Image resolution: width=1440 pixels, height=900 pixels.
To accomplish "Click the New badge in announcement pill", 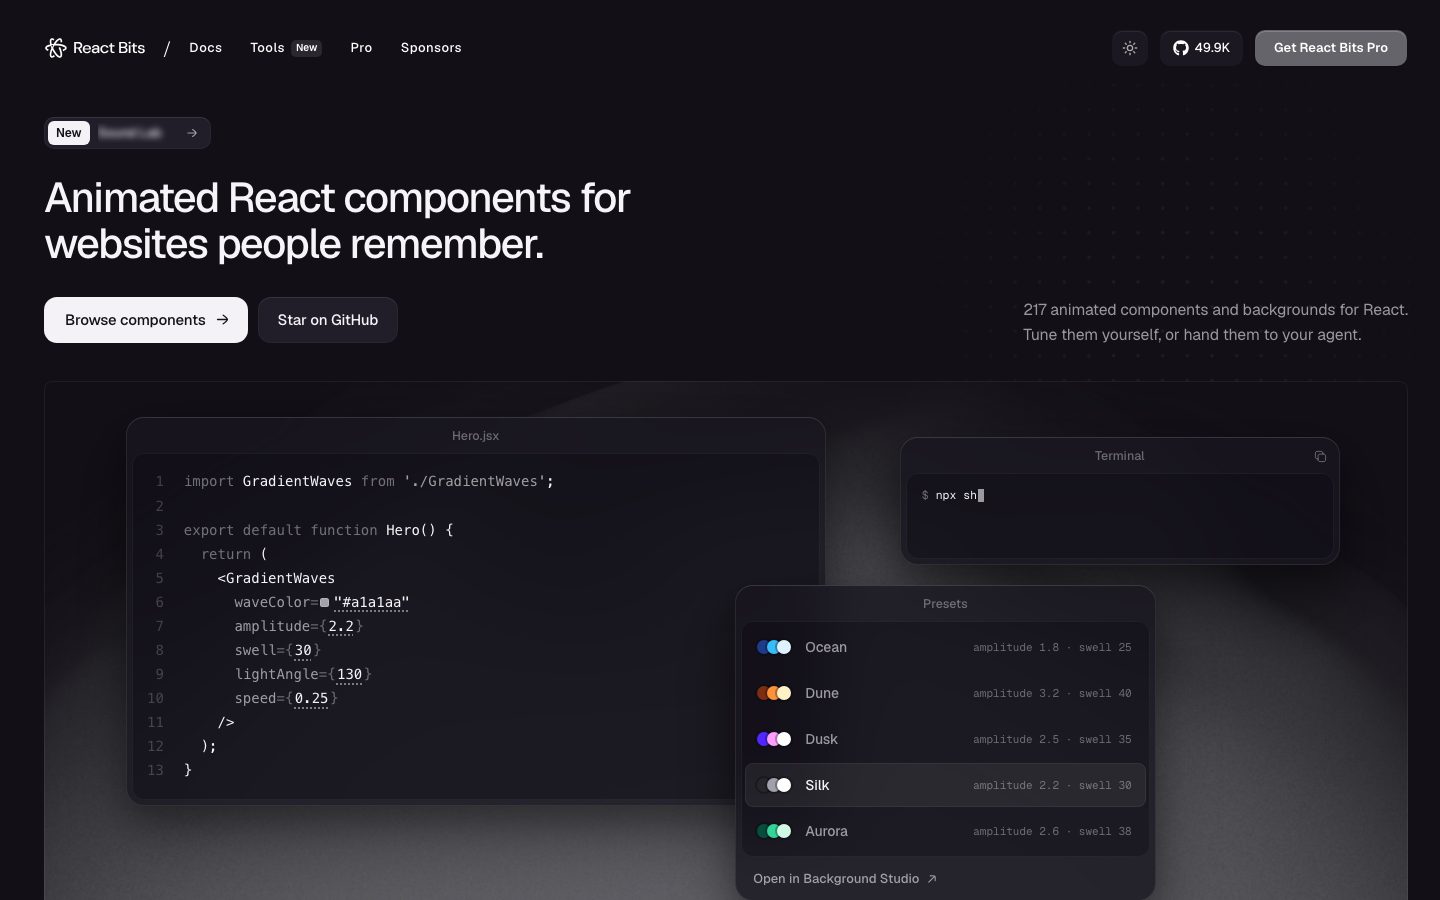I will [x=69, y=133].
